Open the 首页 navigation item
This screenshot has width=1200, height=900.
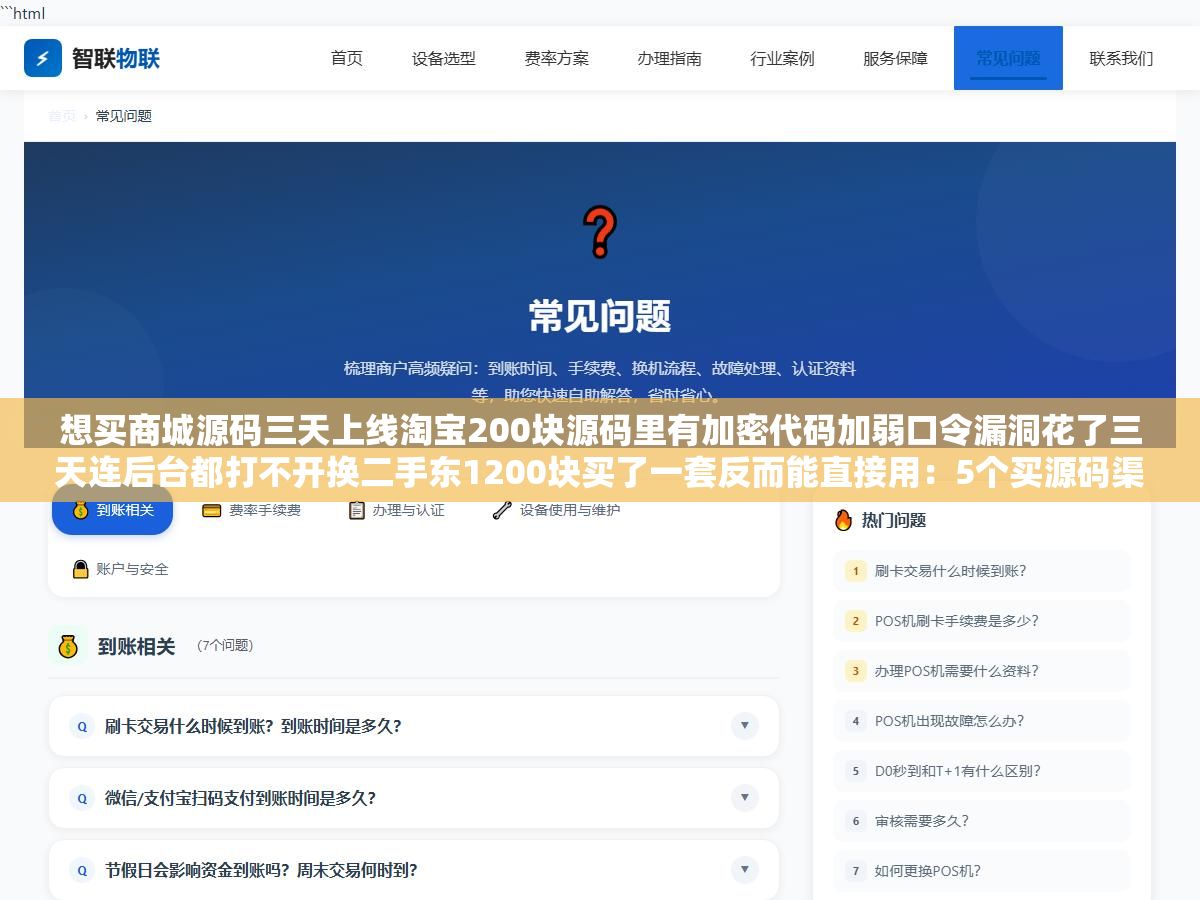pos(347,58)
